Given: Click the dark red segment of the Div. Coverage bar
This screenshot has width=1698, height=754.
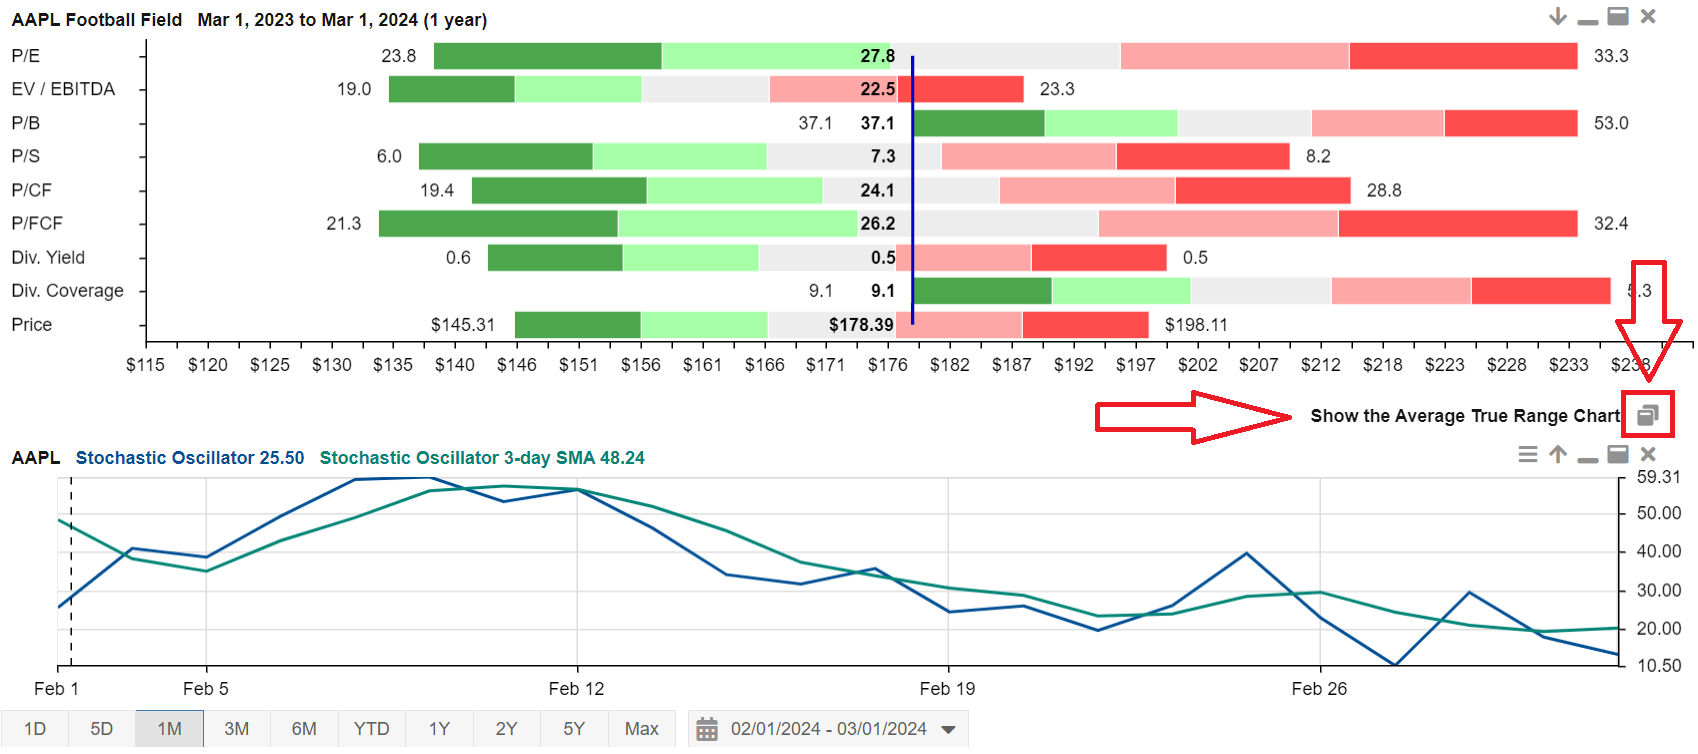Looking at the screenshot, I should [1541, 291].
